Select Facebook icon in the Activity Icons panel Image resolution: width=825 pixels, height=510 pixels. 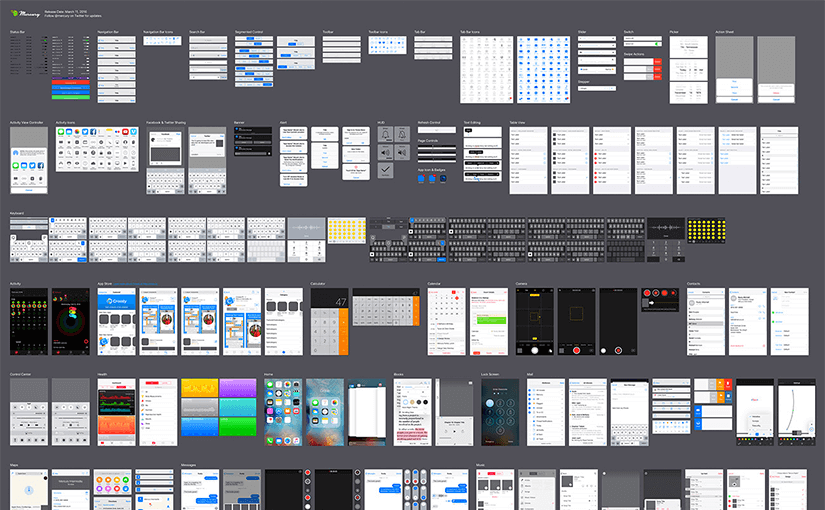93,132
